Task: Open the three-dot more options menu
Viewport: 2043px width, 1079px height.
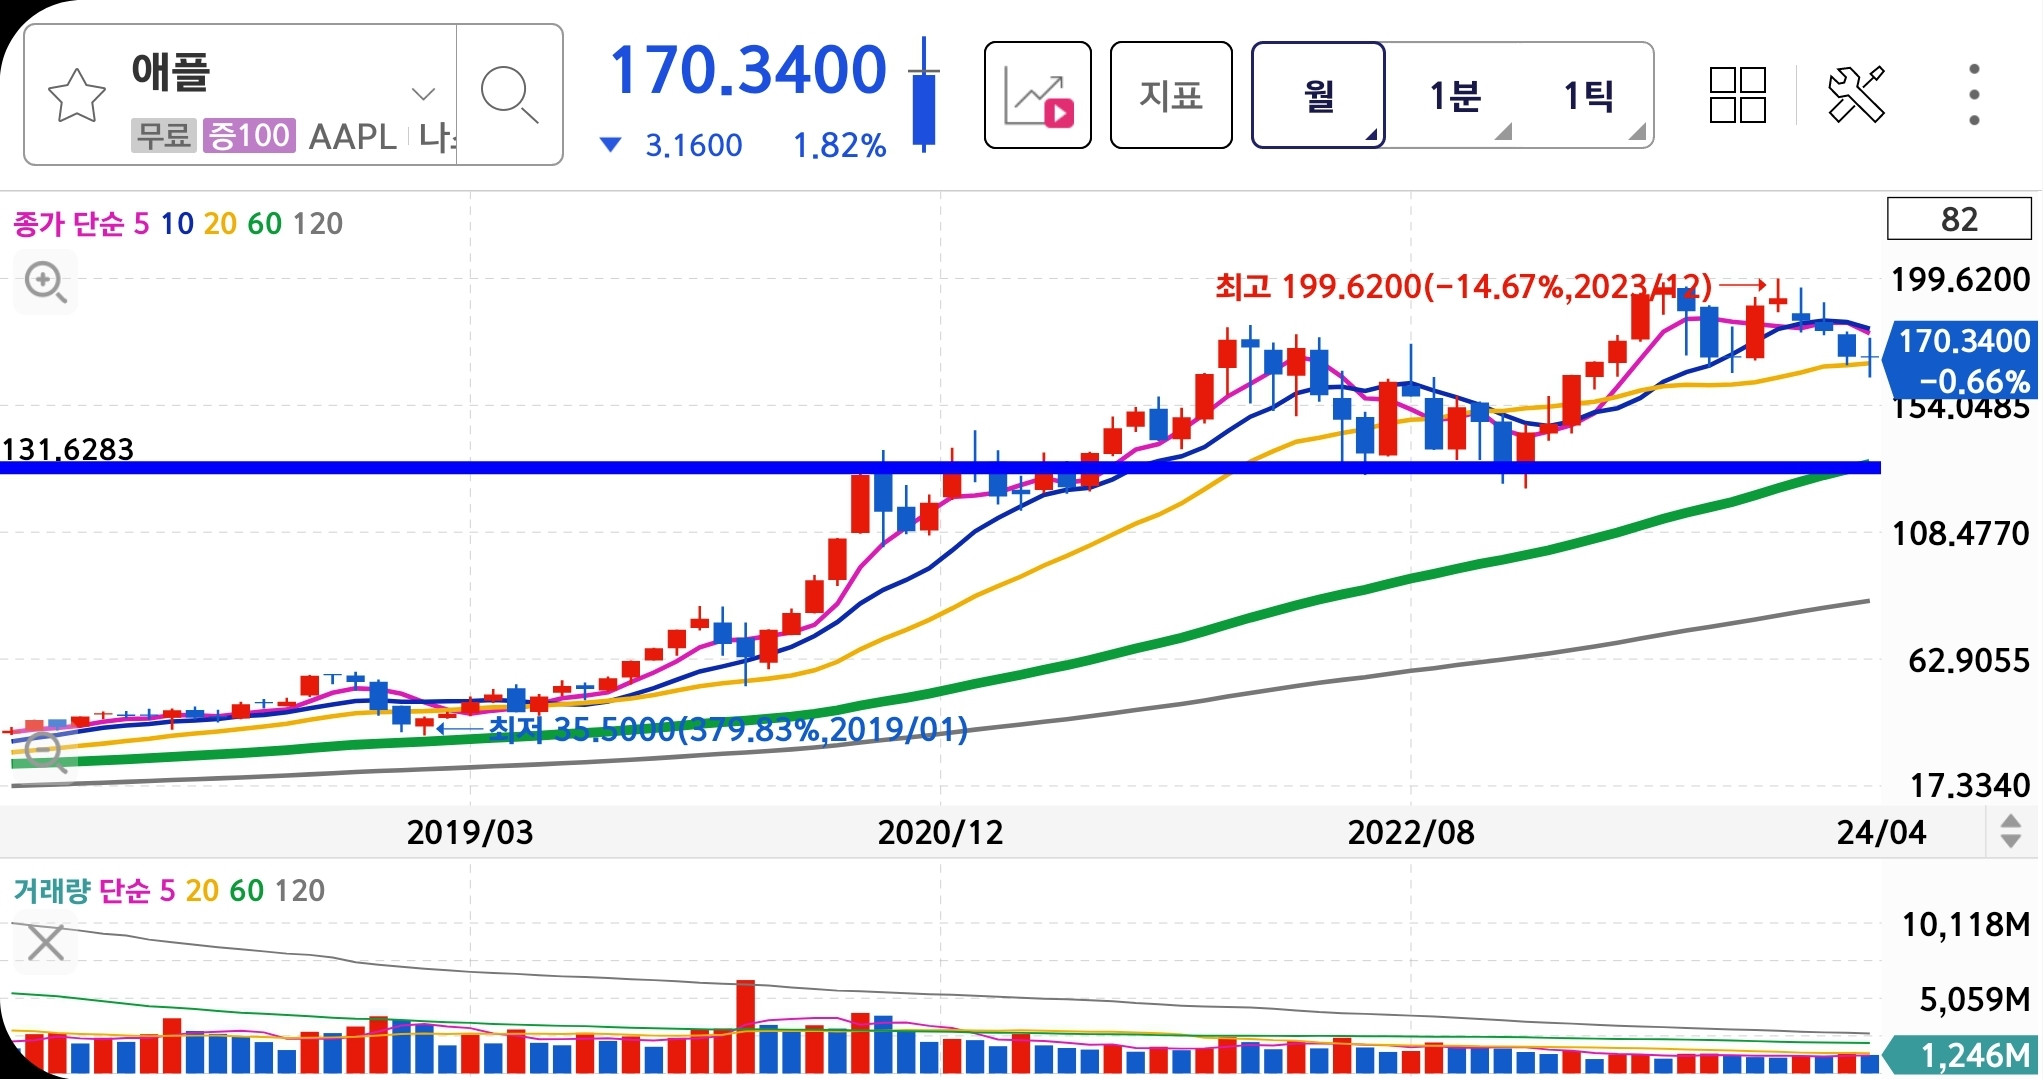Action: click(x=1974, y=95)
